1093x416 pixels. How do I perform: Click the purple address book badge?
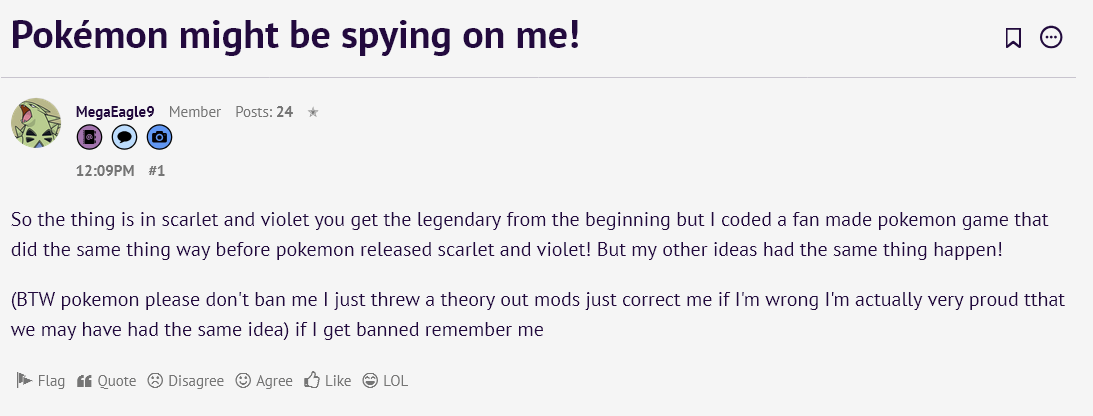pyautogui.click(x=89, y=137)
